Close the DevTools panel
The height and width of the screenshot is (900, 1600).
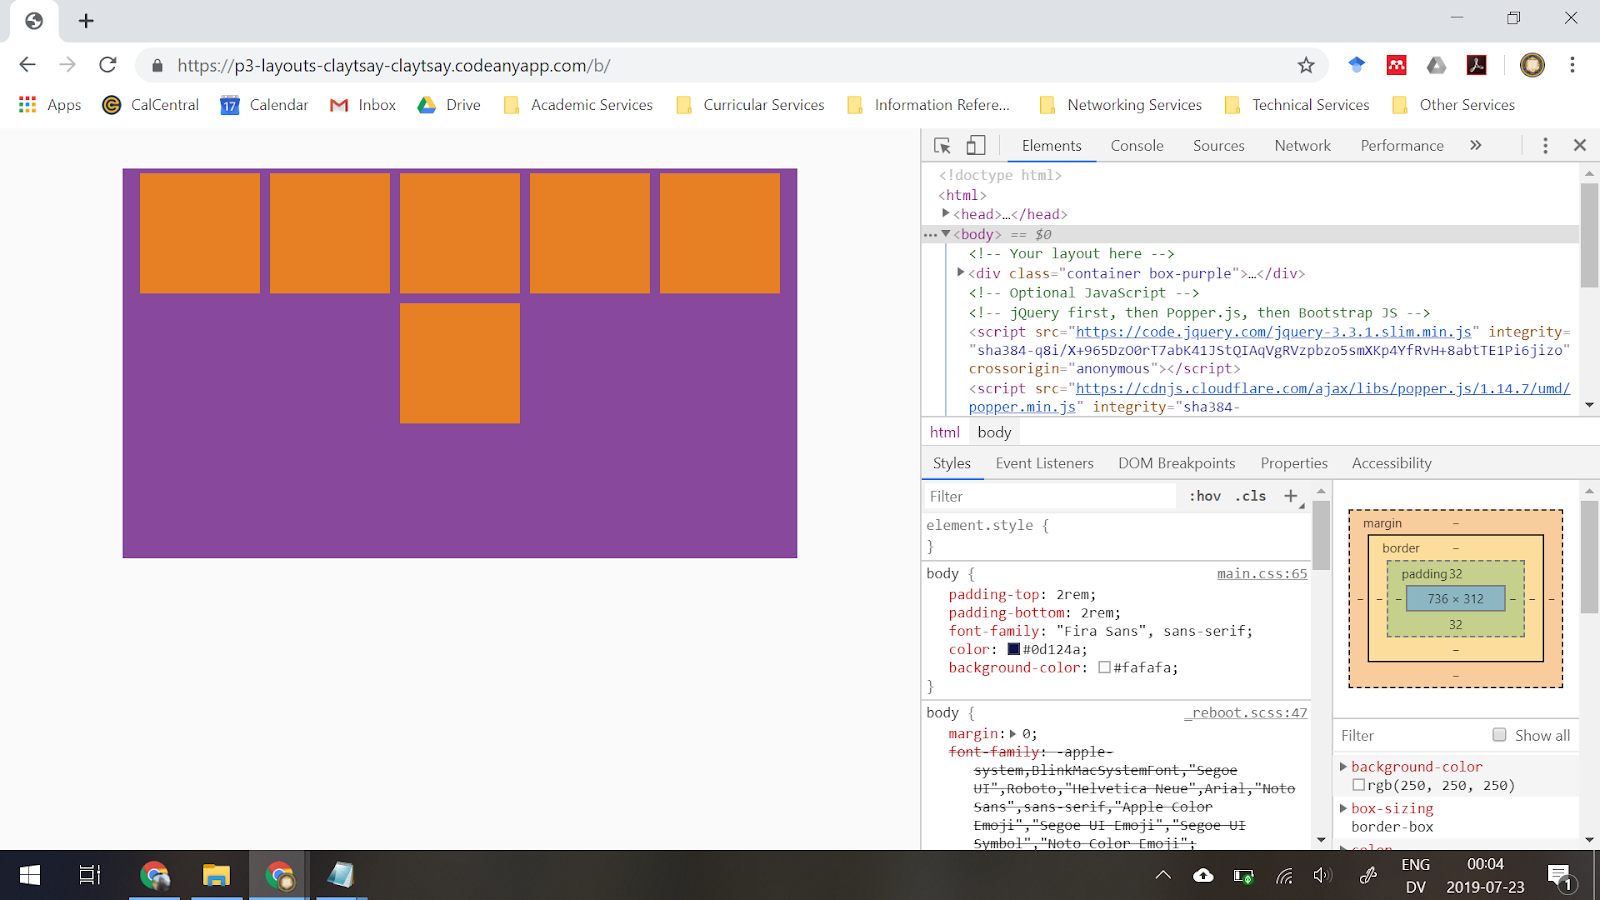click(x=1580, y=146)
